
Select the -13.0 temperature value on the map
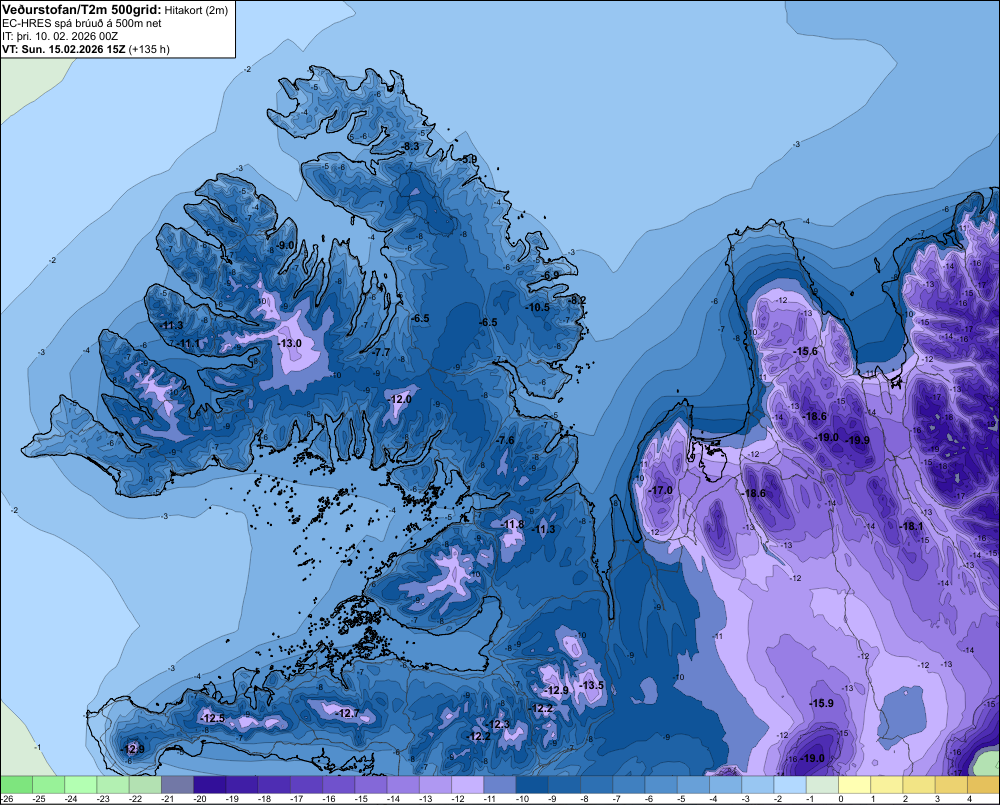pos(289,343)
